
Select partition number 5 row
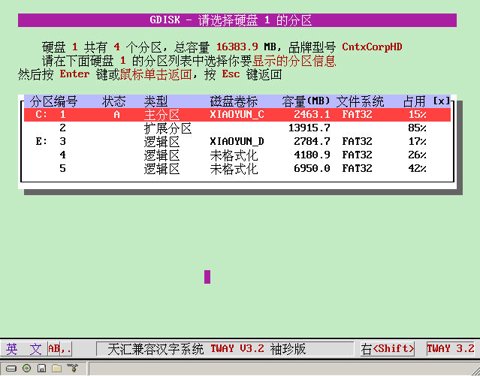coord(237,169)
